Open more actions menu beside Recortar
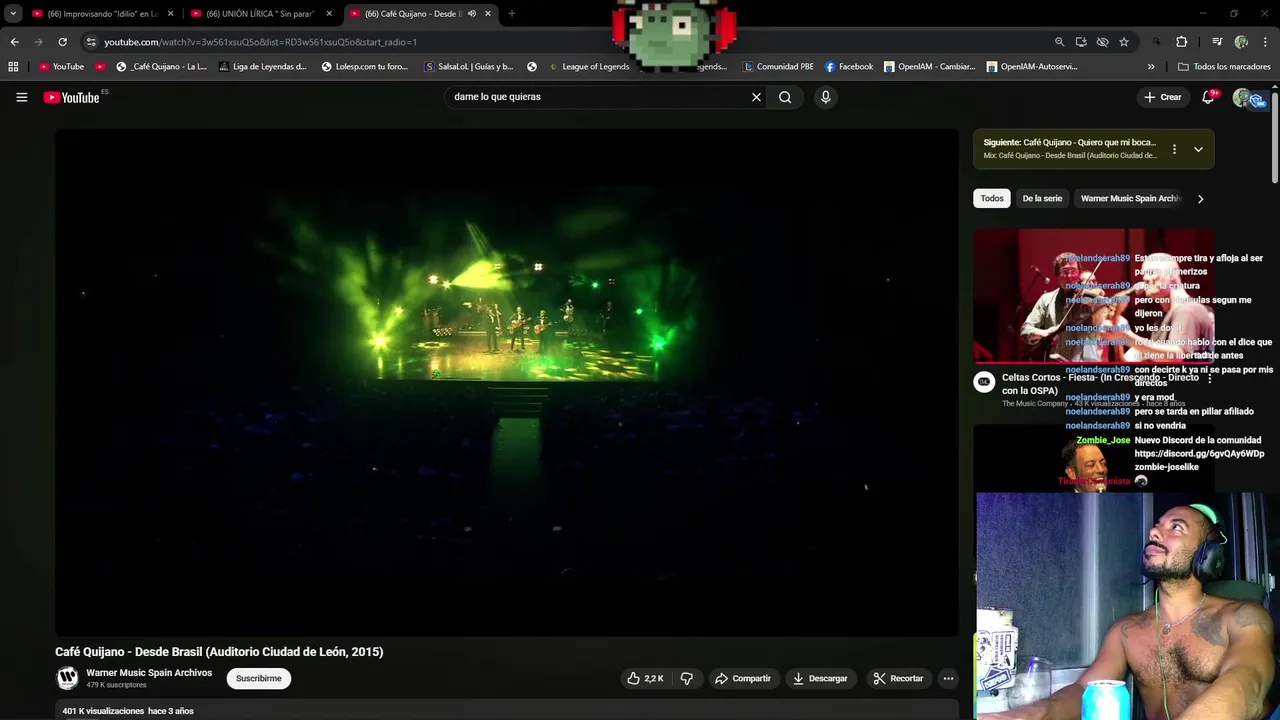Viewport: 1280px width, 720px height. [948, 678]
